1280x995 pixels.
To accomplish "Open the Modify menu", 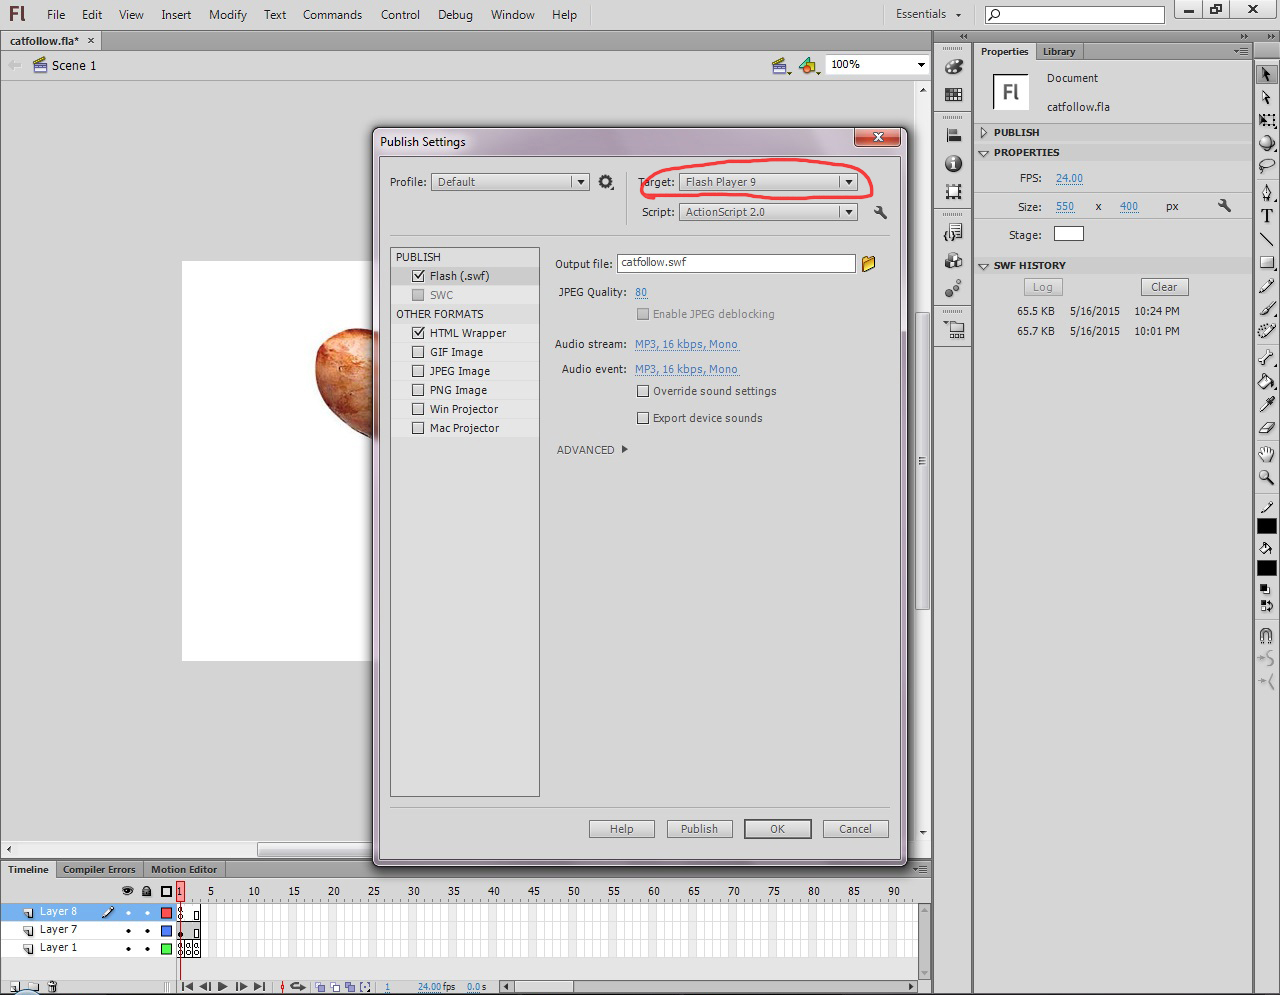I will (x=228, y=15).
